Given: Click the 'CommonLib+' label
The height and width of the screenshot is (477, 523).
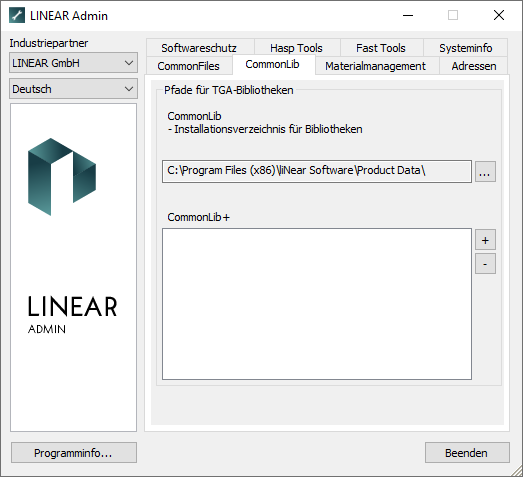Looking at the screenshot, I should click(198, 217).
